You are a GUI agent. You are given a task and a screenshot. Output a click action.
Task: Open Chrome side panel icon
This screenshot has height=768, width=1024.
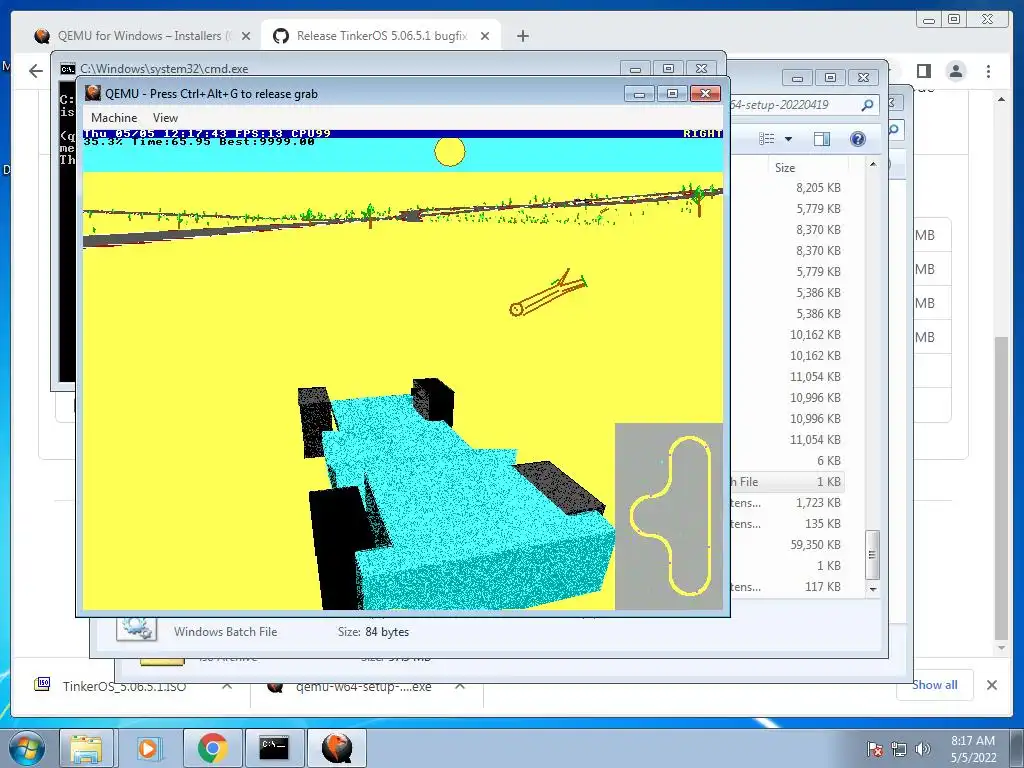(x=923, y=71)
